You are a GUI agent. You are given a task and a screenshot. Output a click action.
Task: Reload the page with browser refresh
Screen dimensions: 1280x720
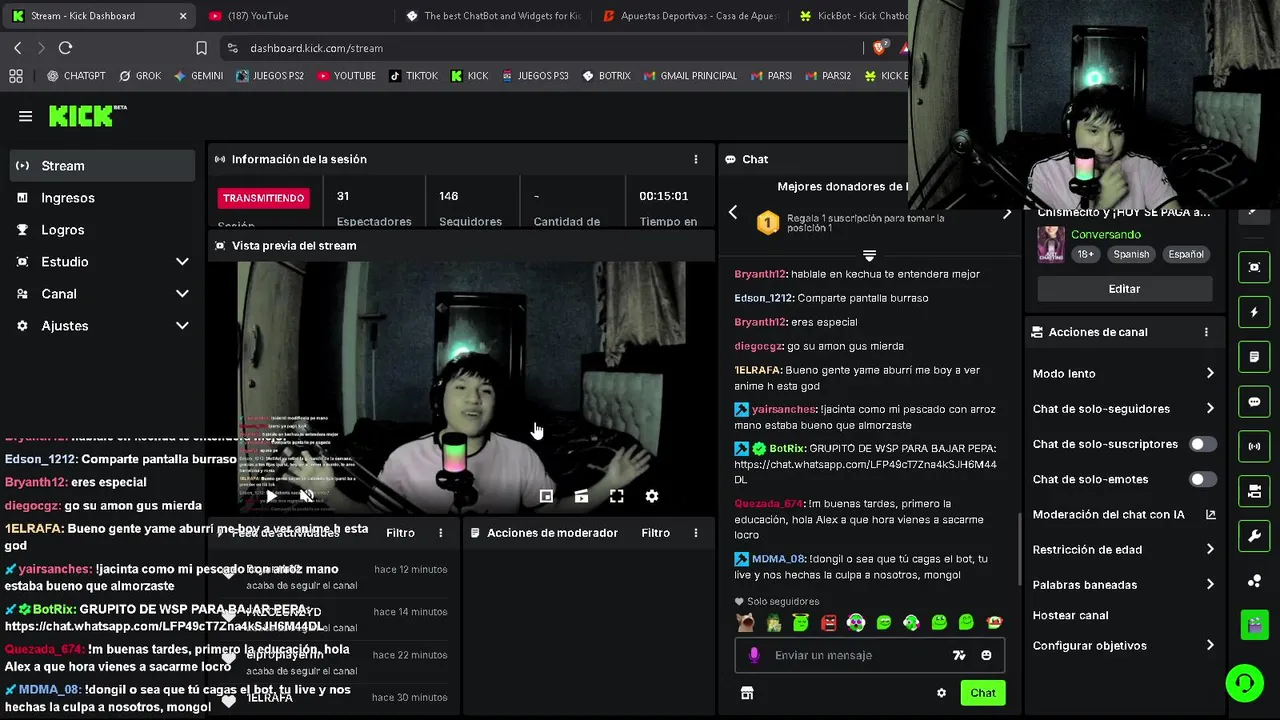tap(66, 48)
